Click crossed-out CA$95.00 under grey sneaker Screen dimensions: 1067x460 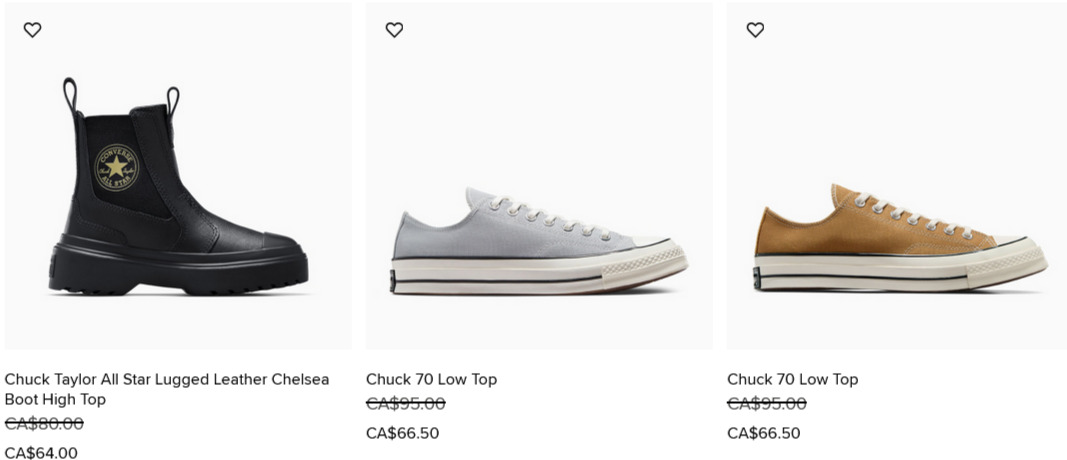405,404
